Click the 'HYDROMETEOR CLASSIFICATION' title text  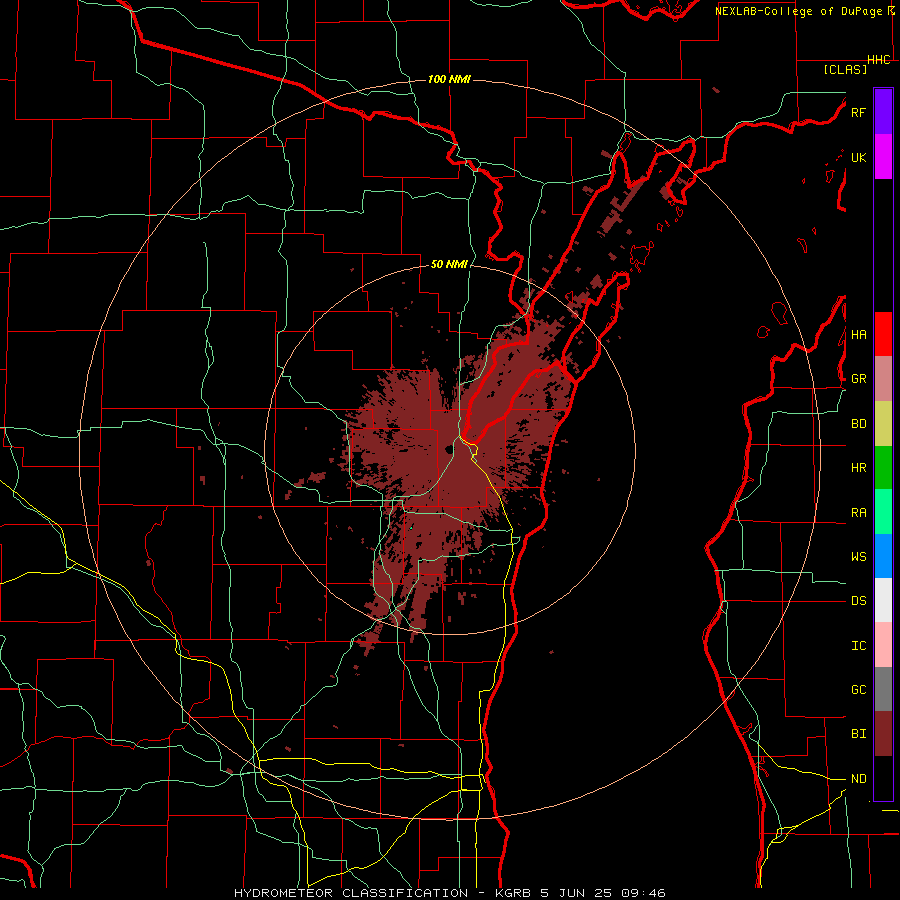click(351, 893)
